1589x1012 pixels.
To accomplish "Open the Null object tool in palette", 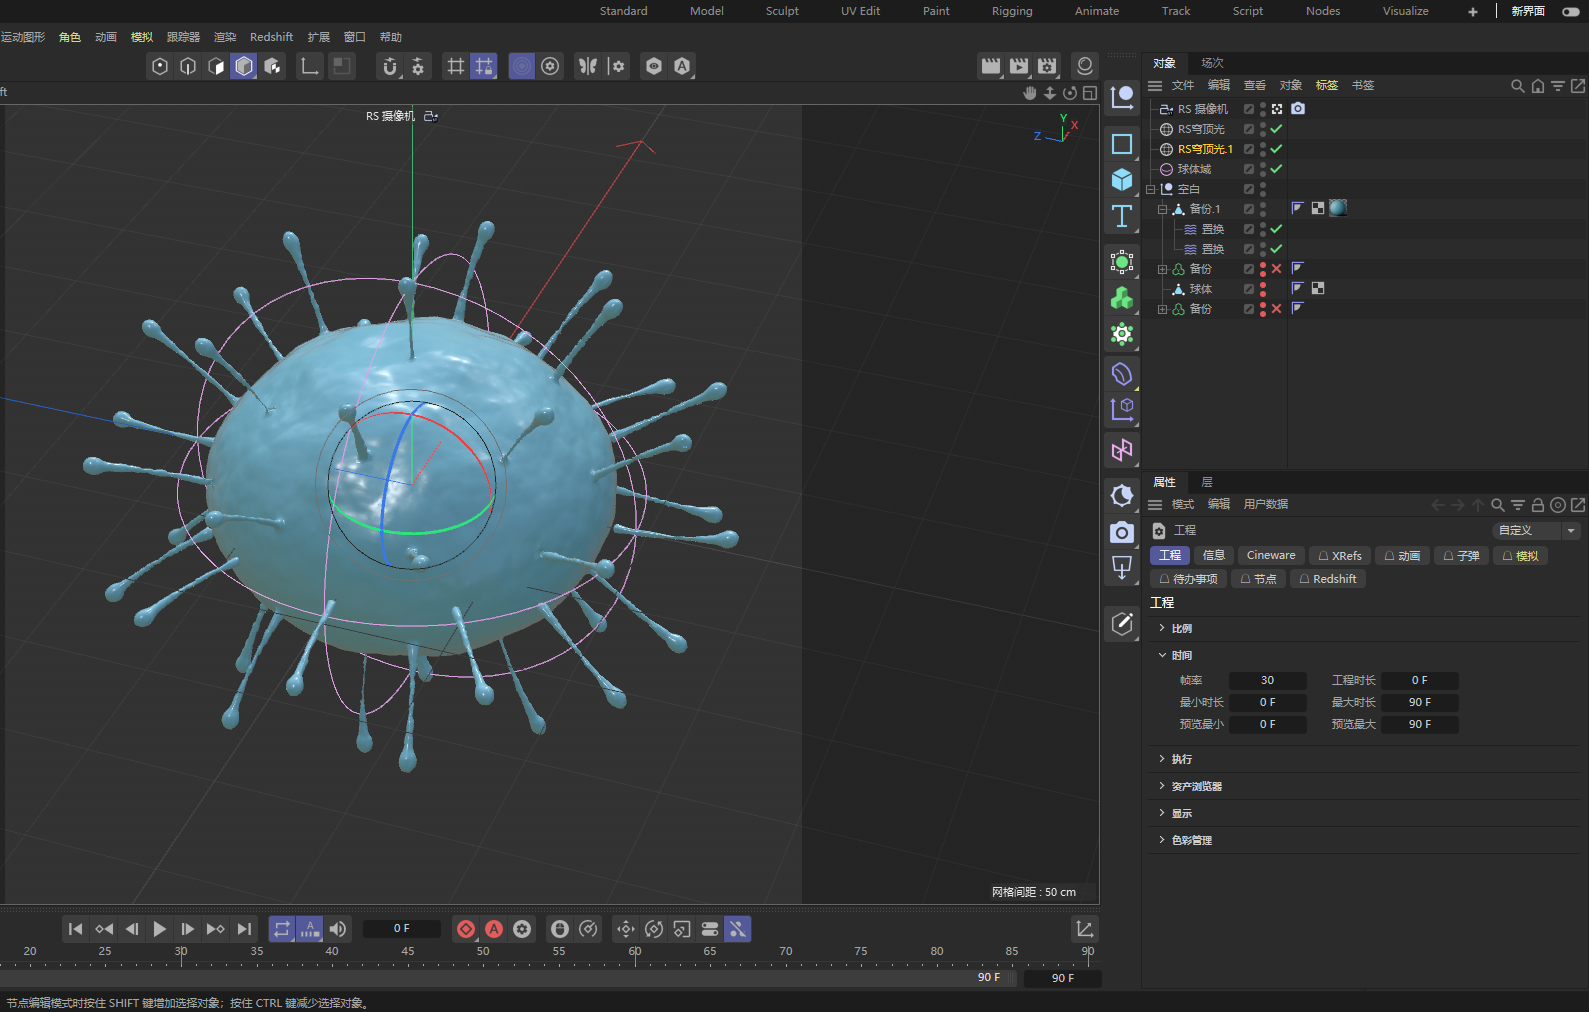I will [x=1122, y=97].
